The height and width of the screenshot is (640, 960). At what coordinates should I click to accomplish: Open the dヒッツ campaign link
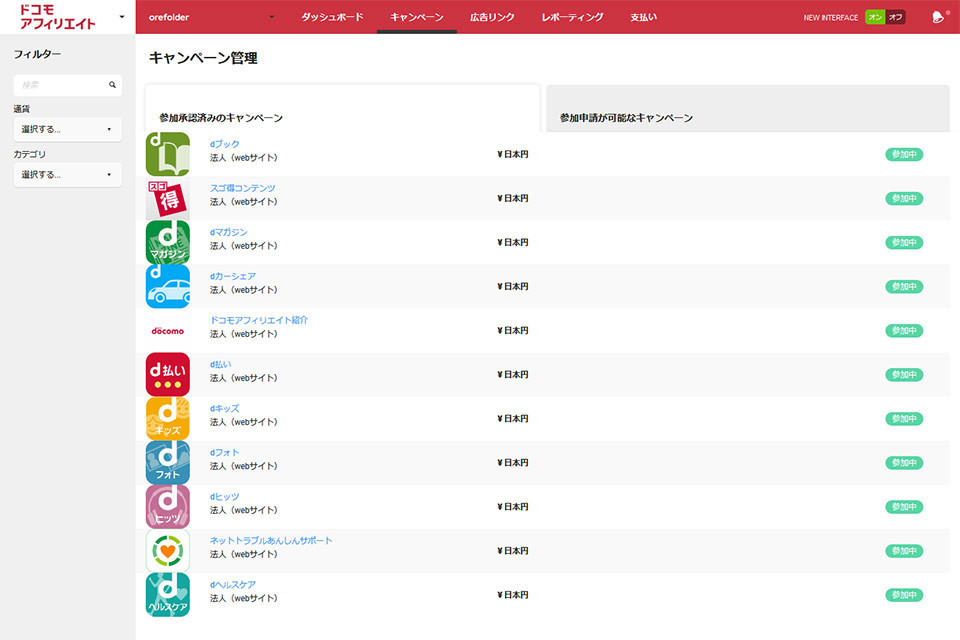(225, 497)
